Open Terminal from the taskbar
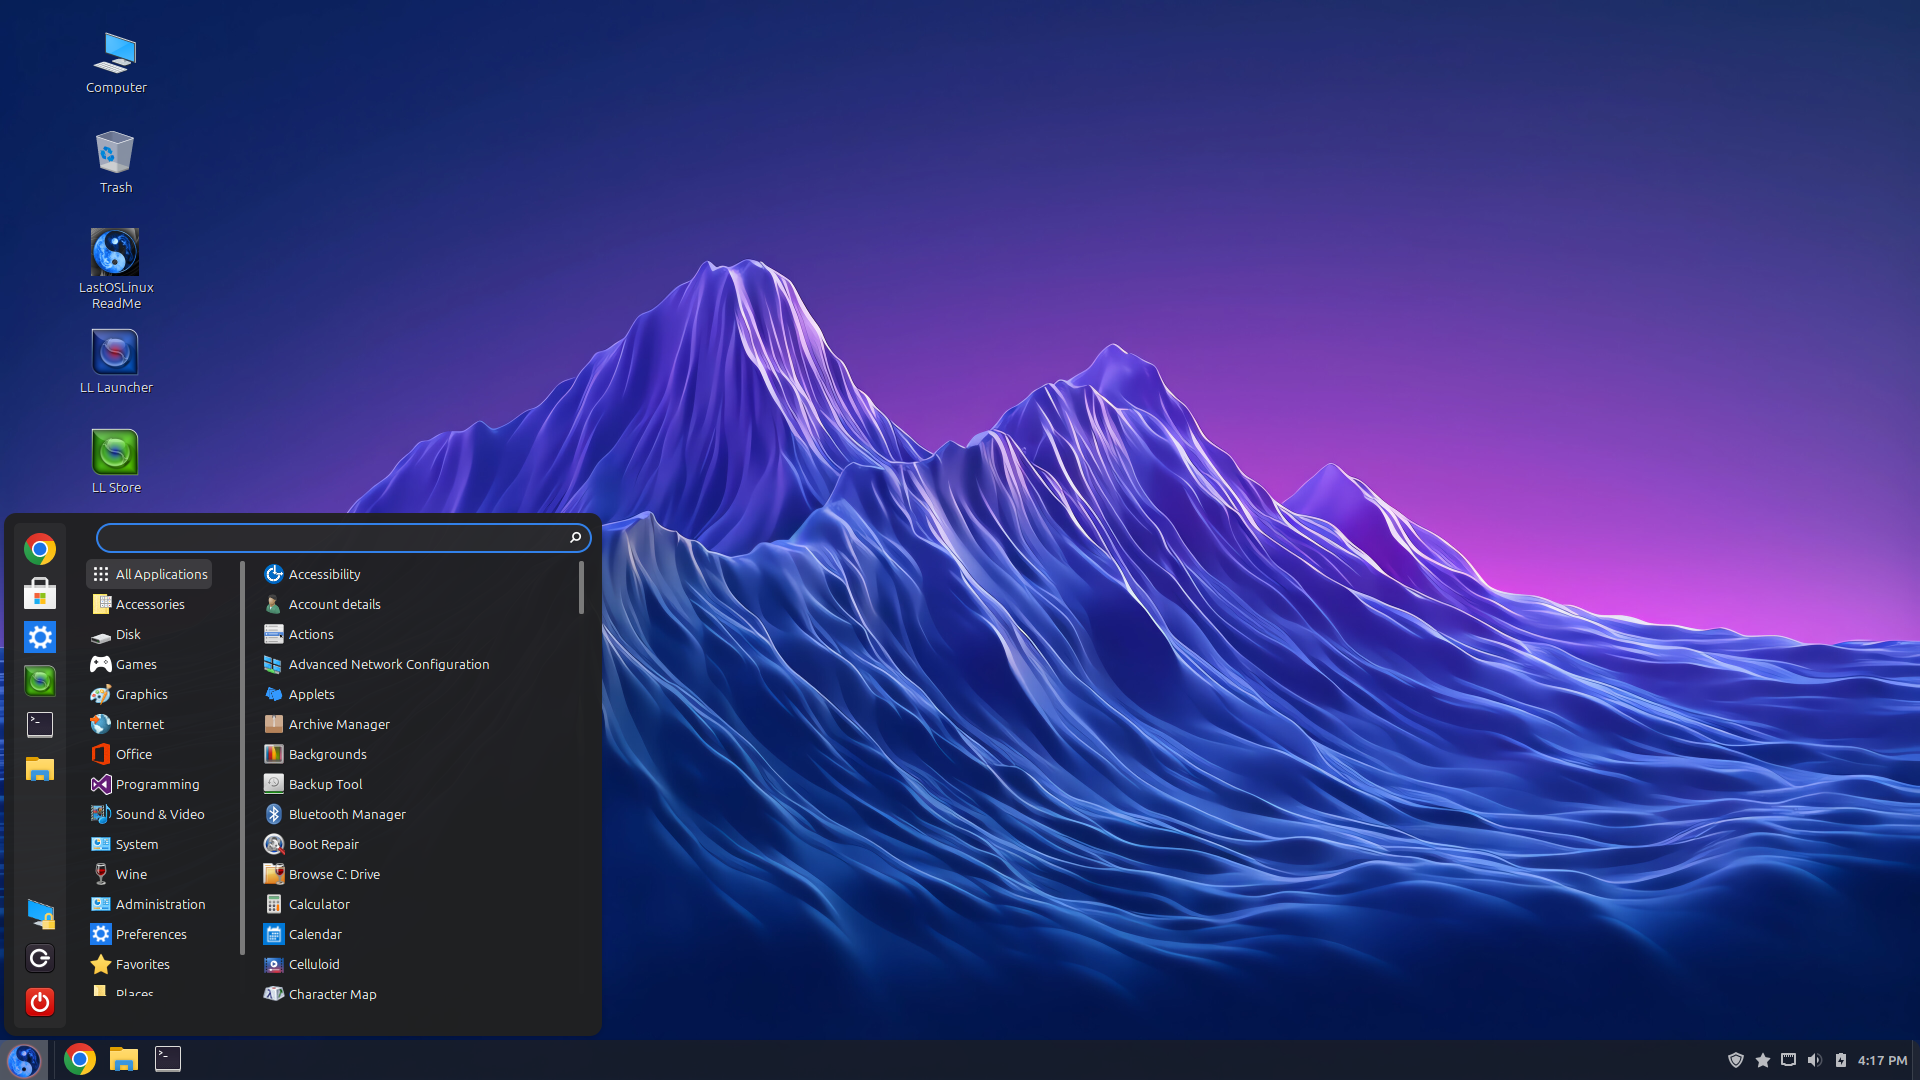 coord(168,1059)
